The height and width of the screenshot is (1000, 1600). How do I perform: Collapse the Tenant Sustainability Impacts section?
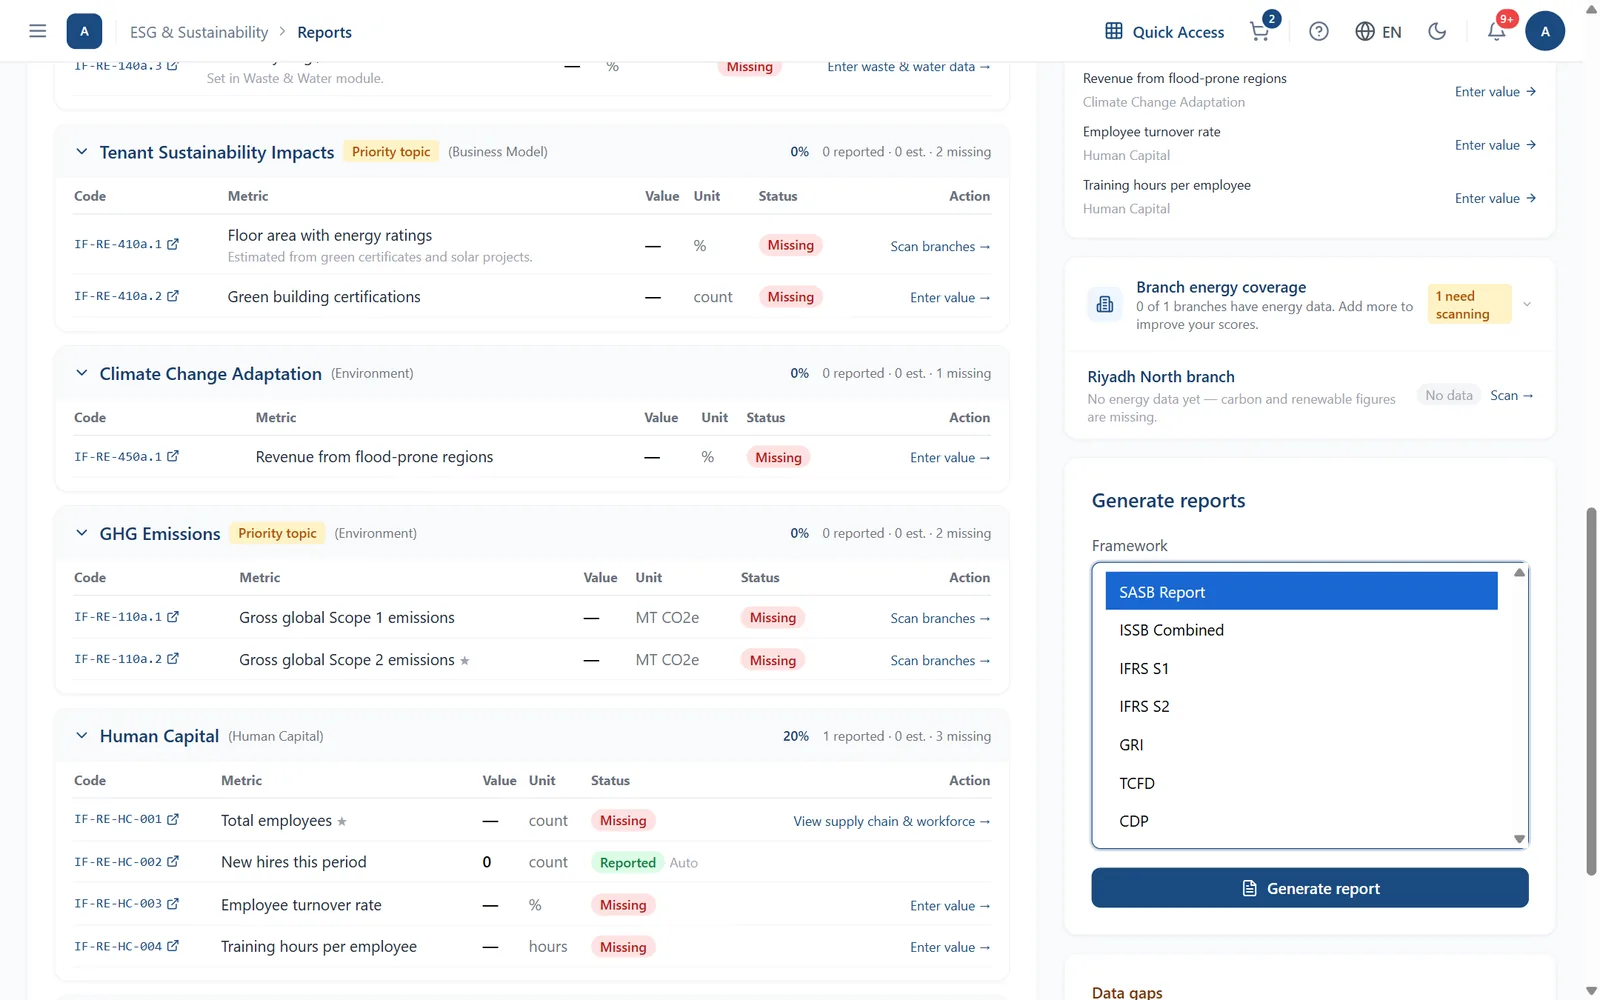pyautogui.click(x=82, y=152)
